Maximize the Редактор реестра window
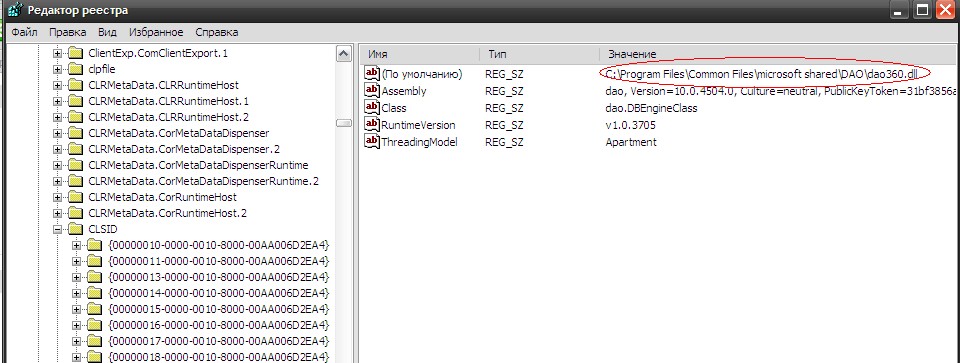 click(x=923, y=10)
